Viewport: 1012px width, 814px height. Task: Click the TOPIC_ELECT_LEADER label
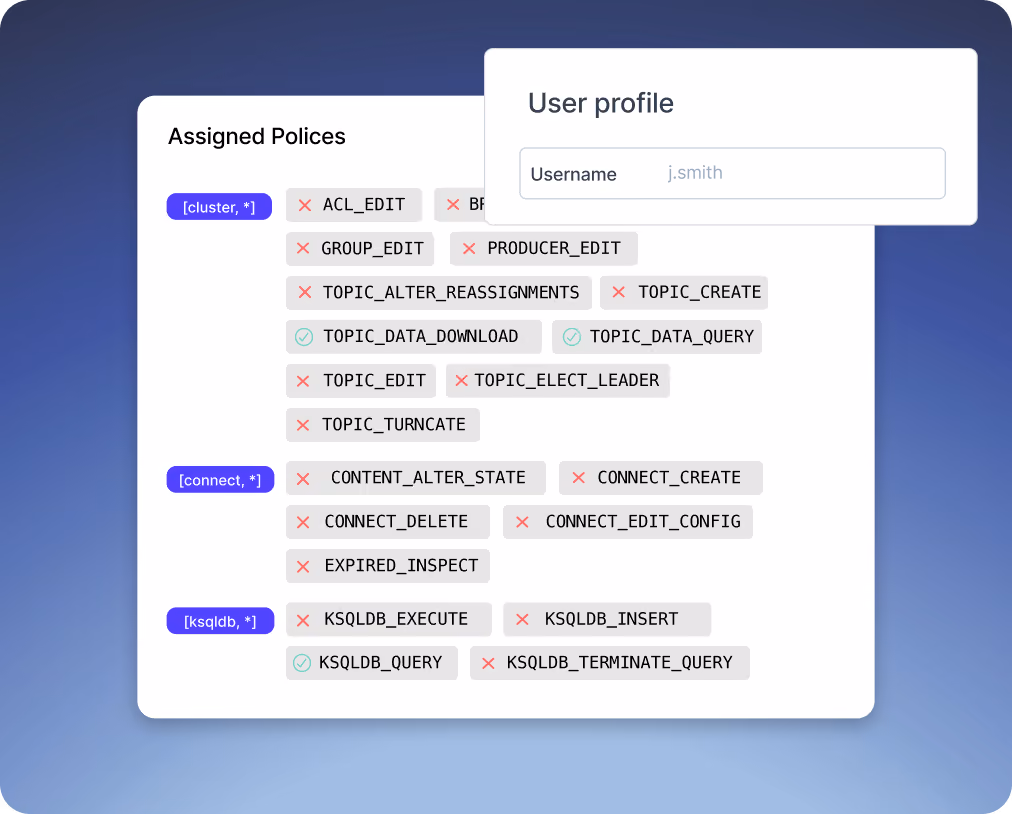pyautogui.click(x=567, y=380)
